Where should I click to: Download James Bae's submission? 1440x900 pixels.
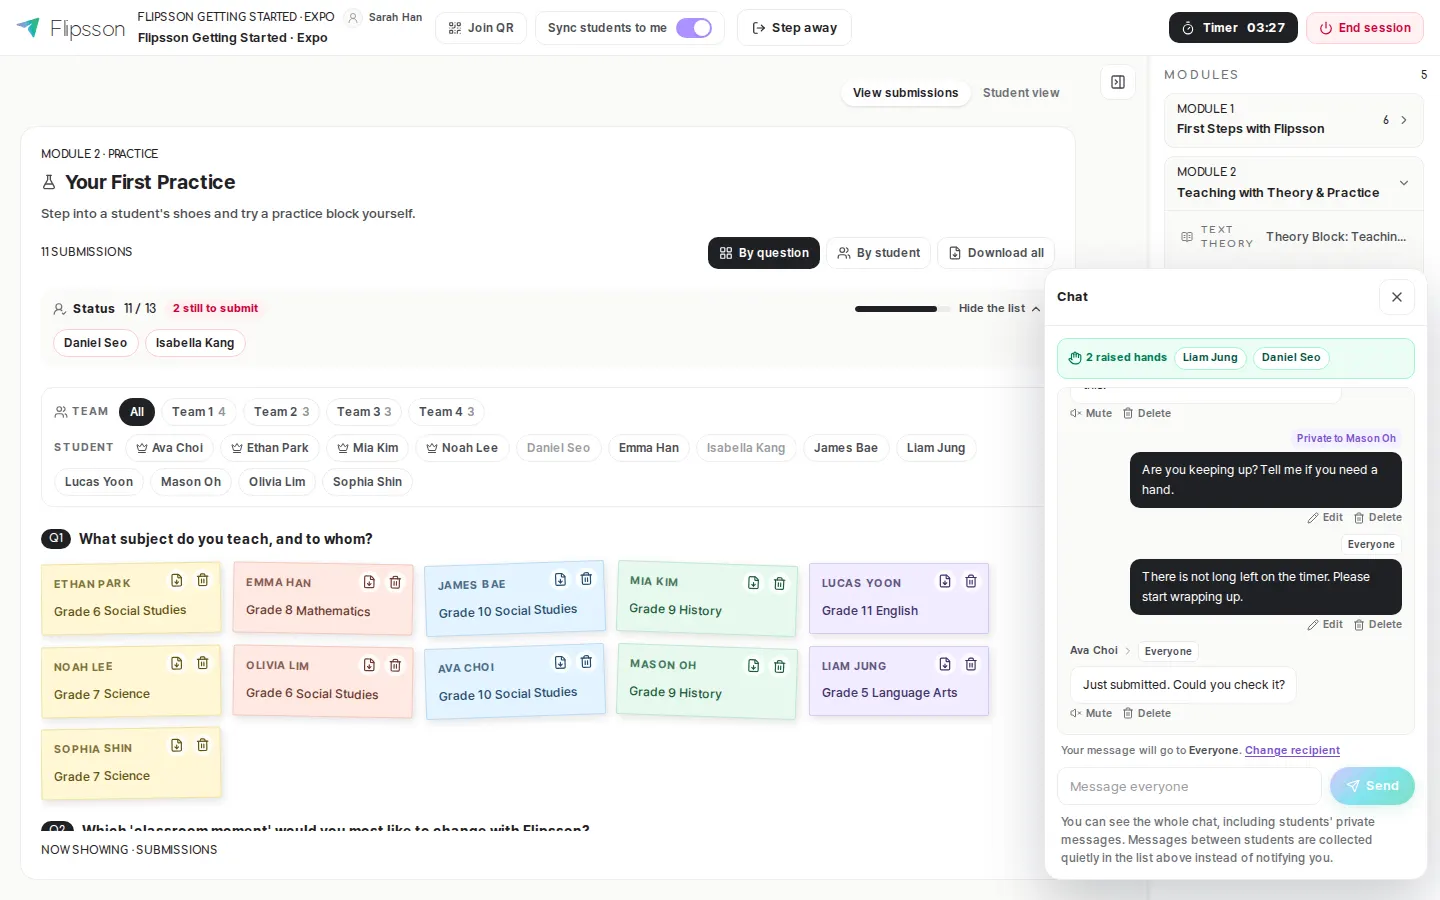click(561, 579)
